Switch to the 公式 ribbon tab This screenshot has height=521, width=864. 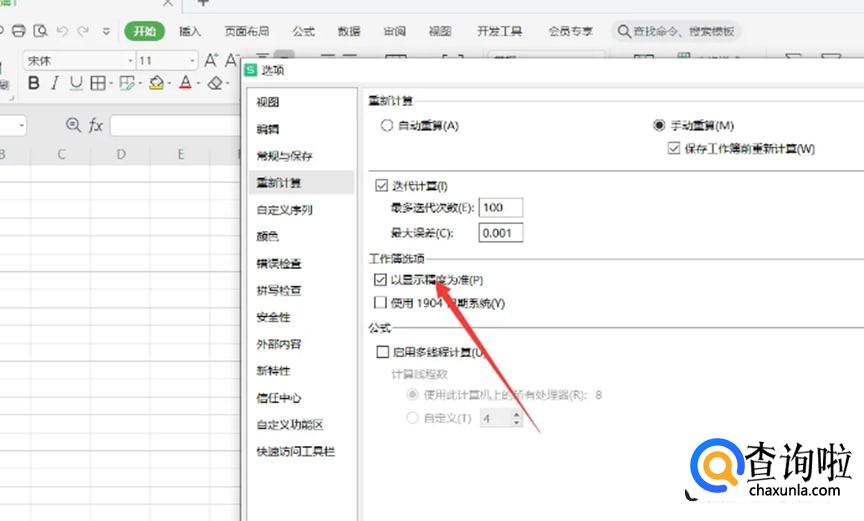coord(304,31)
